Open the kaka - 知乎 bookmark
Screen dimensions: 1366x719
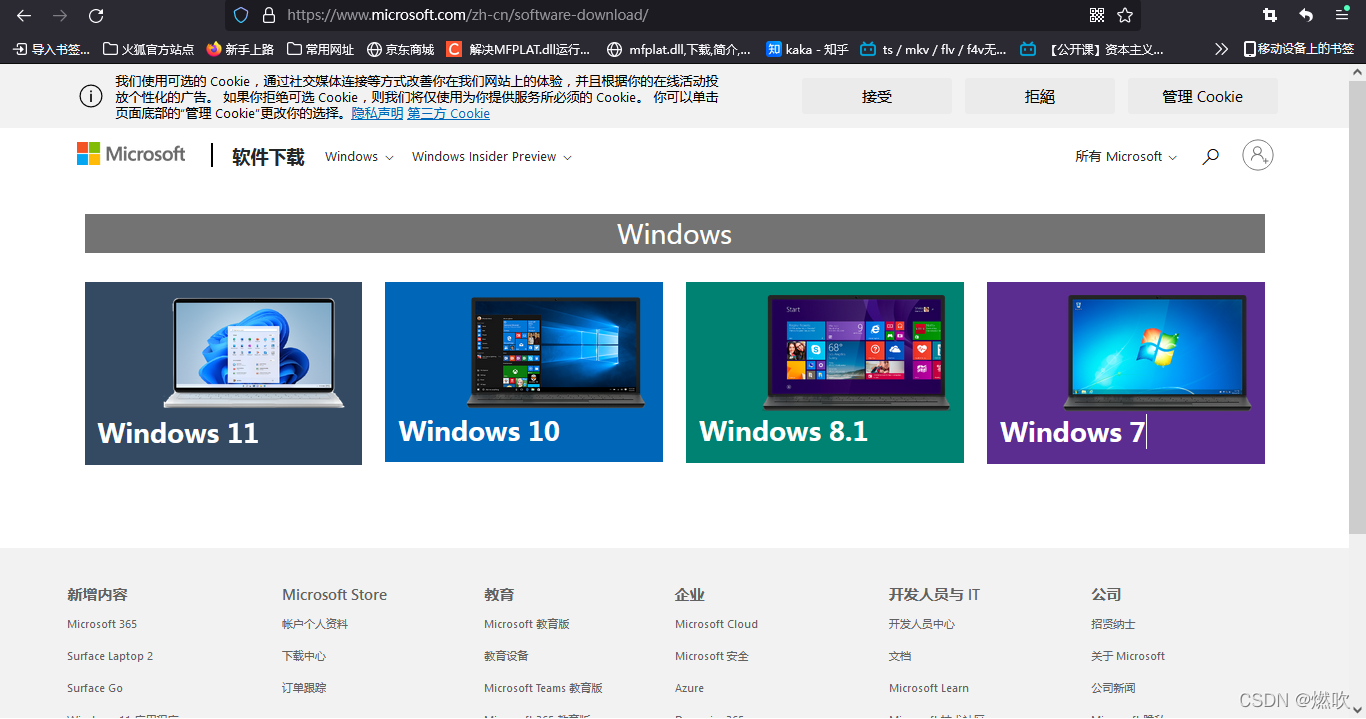[807, 49]
